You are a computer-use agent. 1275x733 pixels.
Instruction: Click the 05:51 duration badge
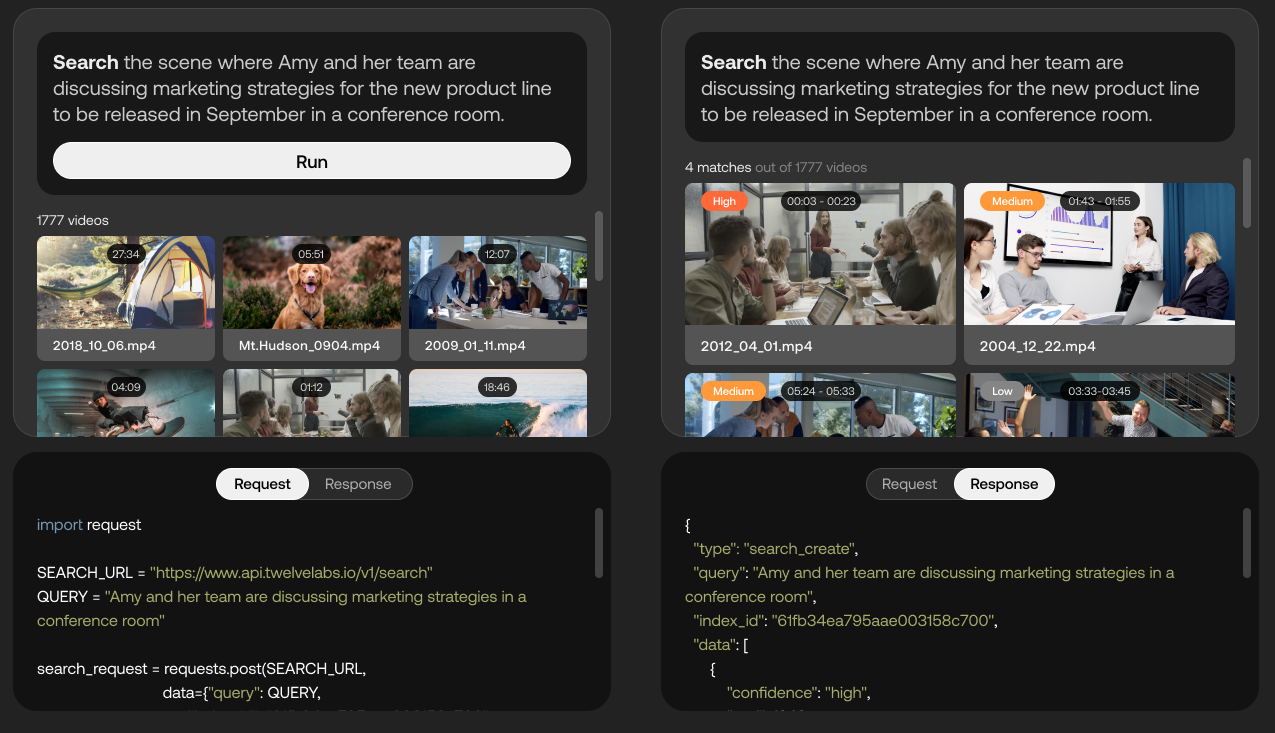point(312,254)
